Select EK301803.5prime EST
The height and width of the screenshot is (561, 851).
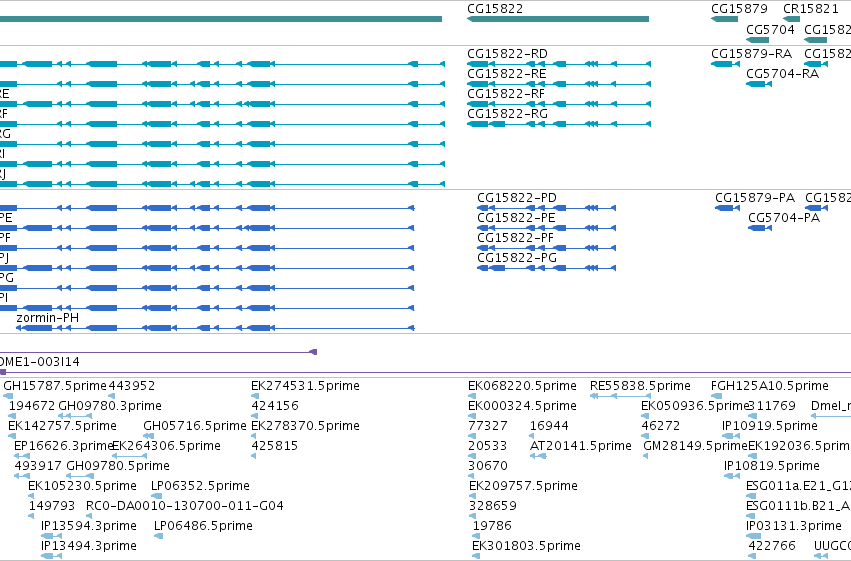click(475, 556)
